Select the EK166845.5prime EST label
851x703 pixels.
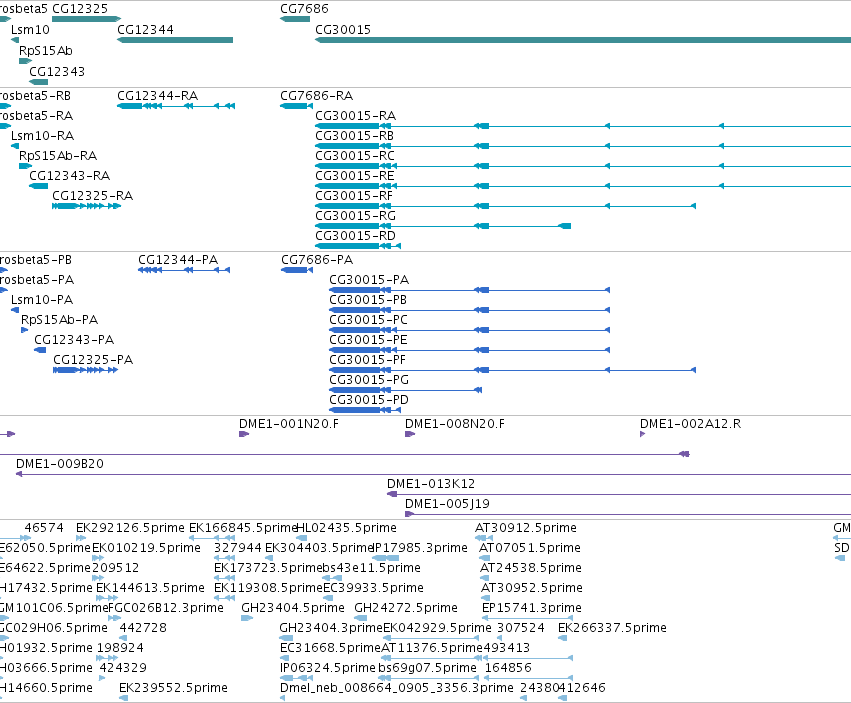coord(243,528)
